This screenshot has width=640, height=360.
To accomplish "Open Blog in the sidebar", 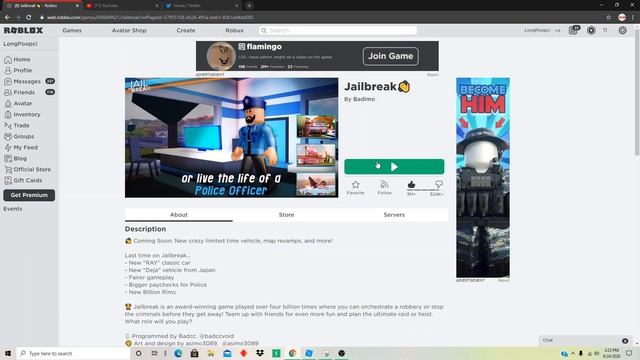I will point(16,158).
